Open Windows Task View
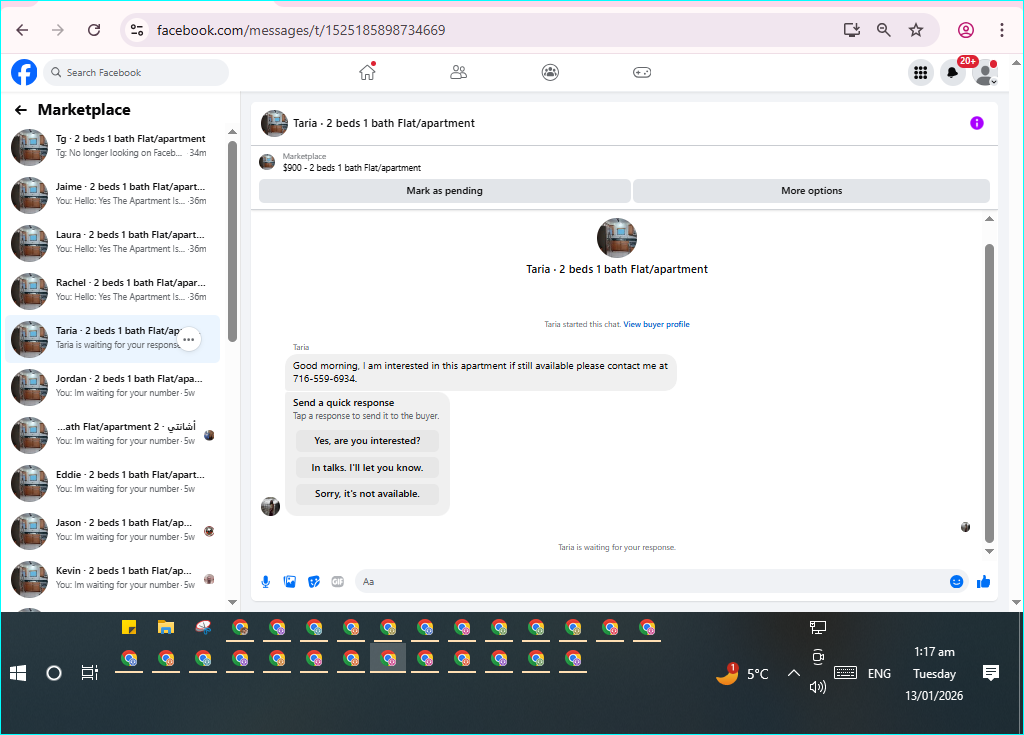This screenshot has height=735, width=1024. tap(89, 673)
